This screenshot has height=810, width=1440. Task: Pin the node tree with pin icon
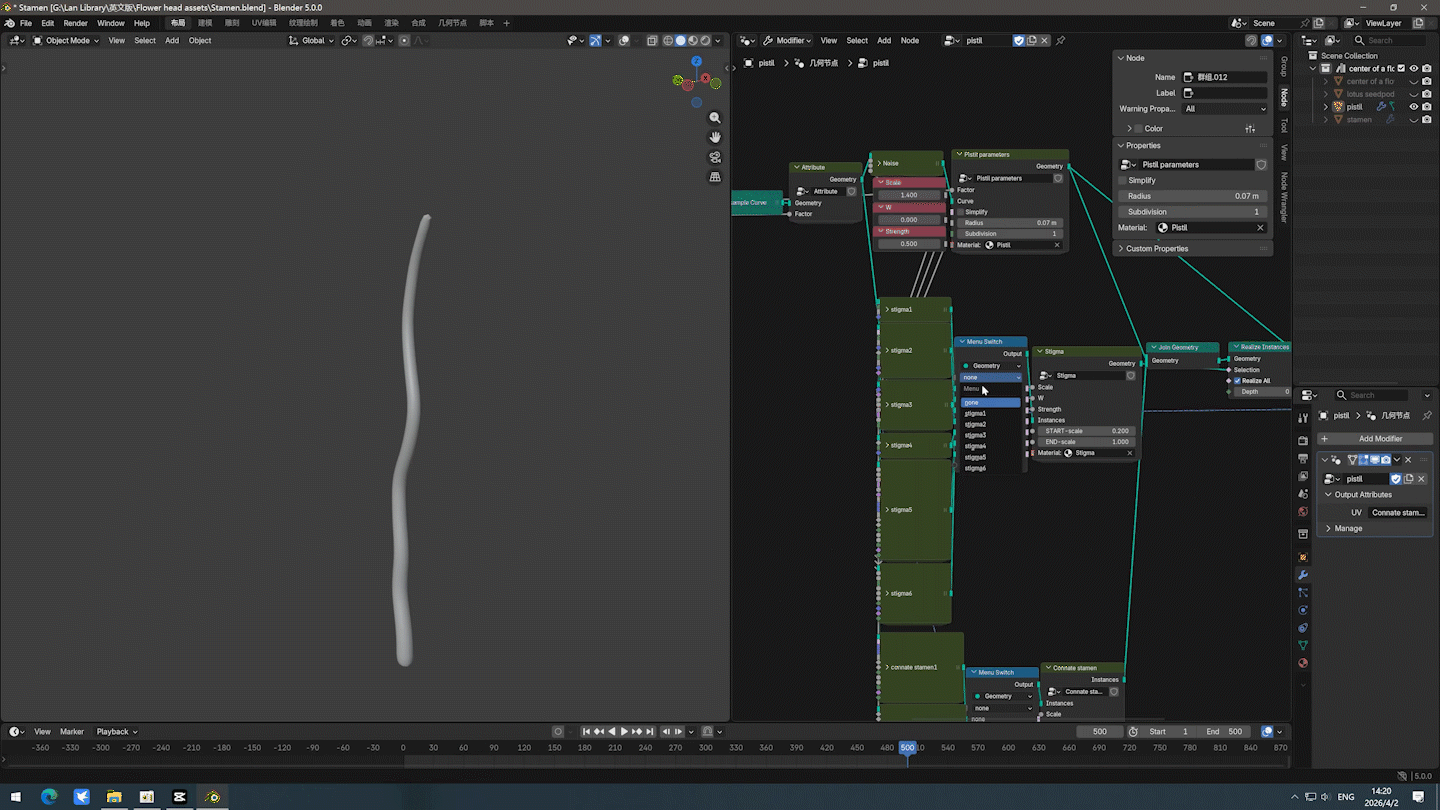point(1060,41)
